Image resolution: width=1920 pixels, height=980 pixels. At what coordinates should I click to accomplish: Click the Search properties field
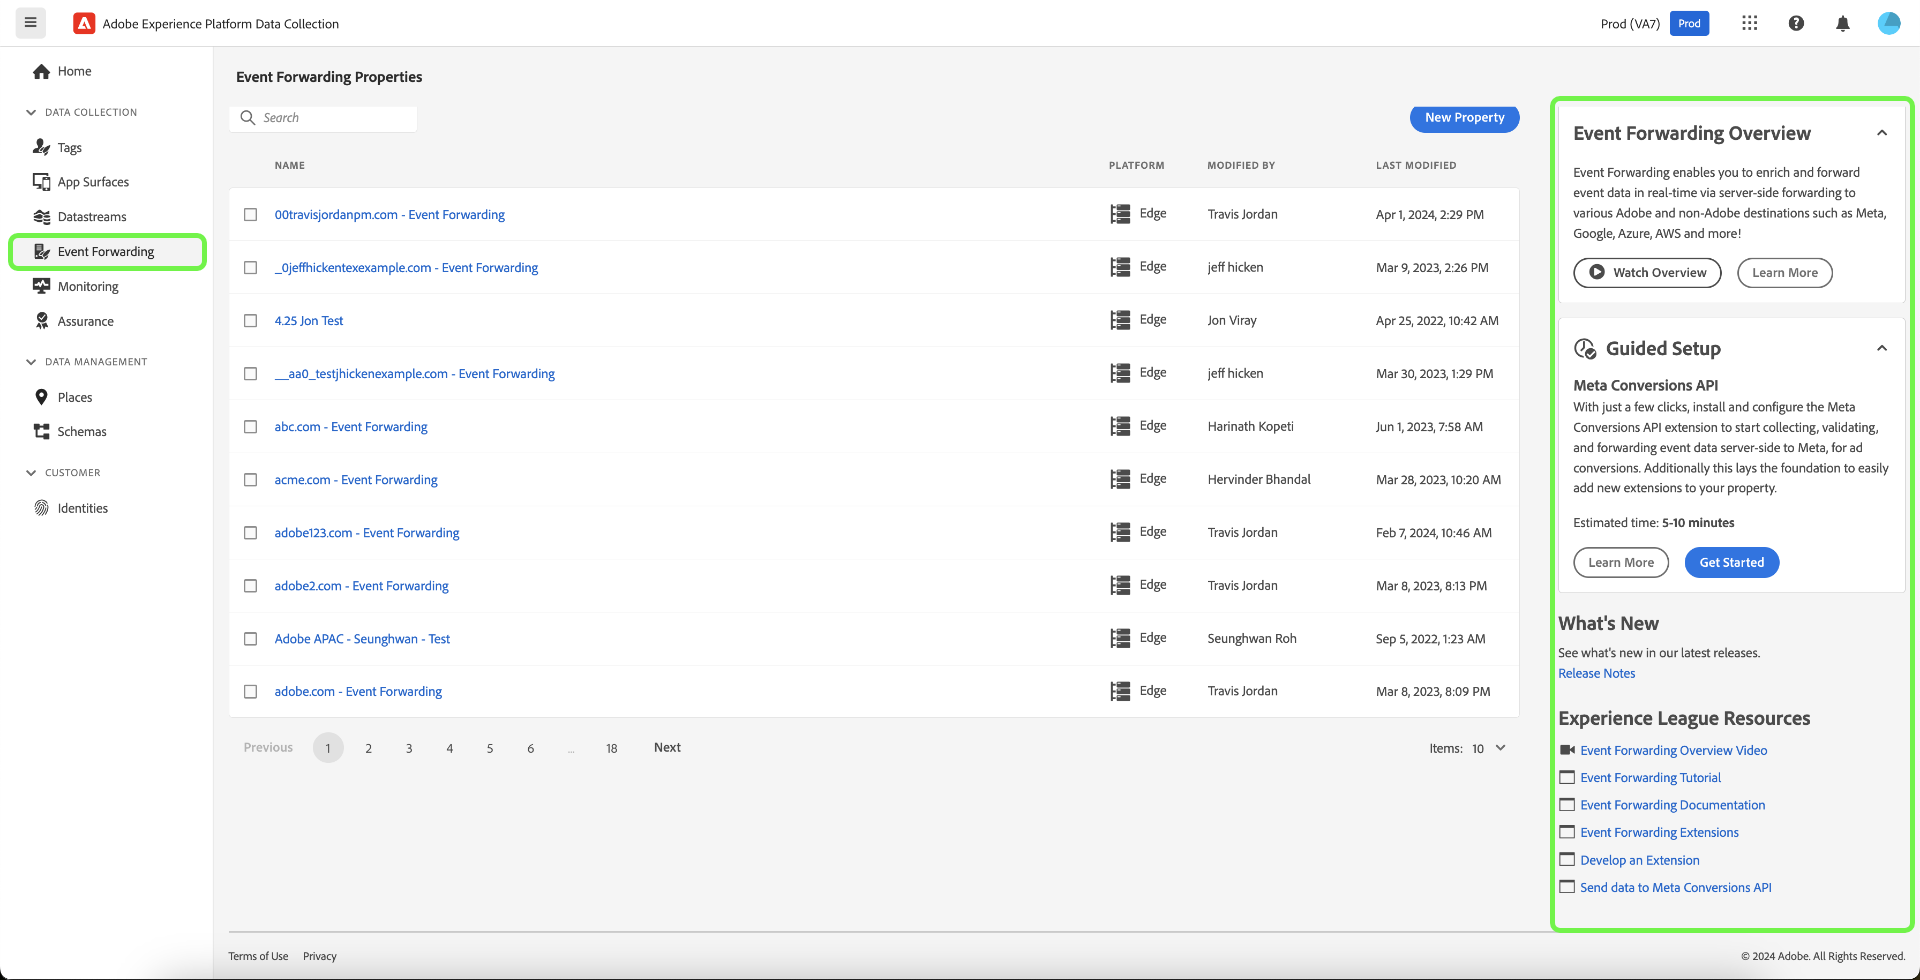[x=324, y=118]
